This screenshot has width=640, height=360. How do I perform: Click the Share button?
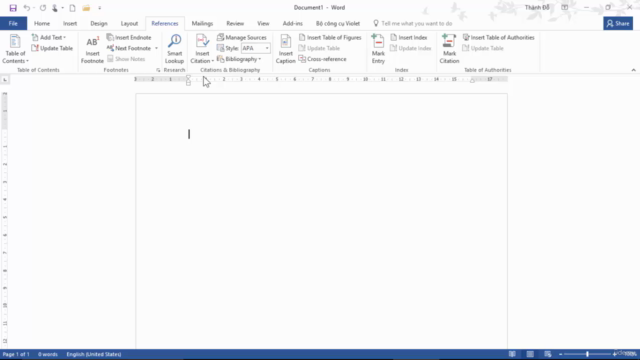[x=618, y=23]
